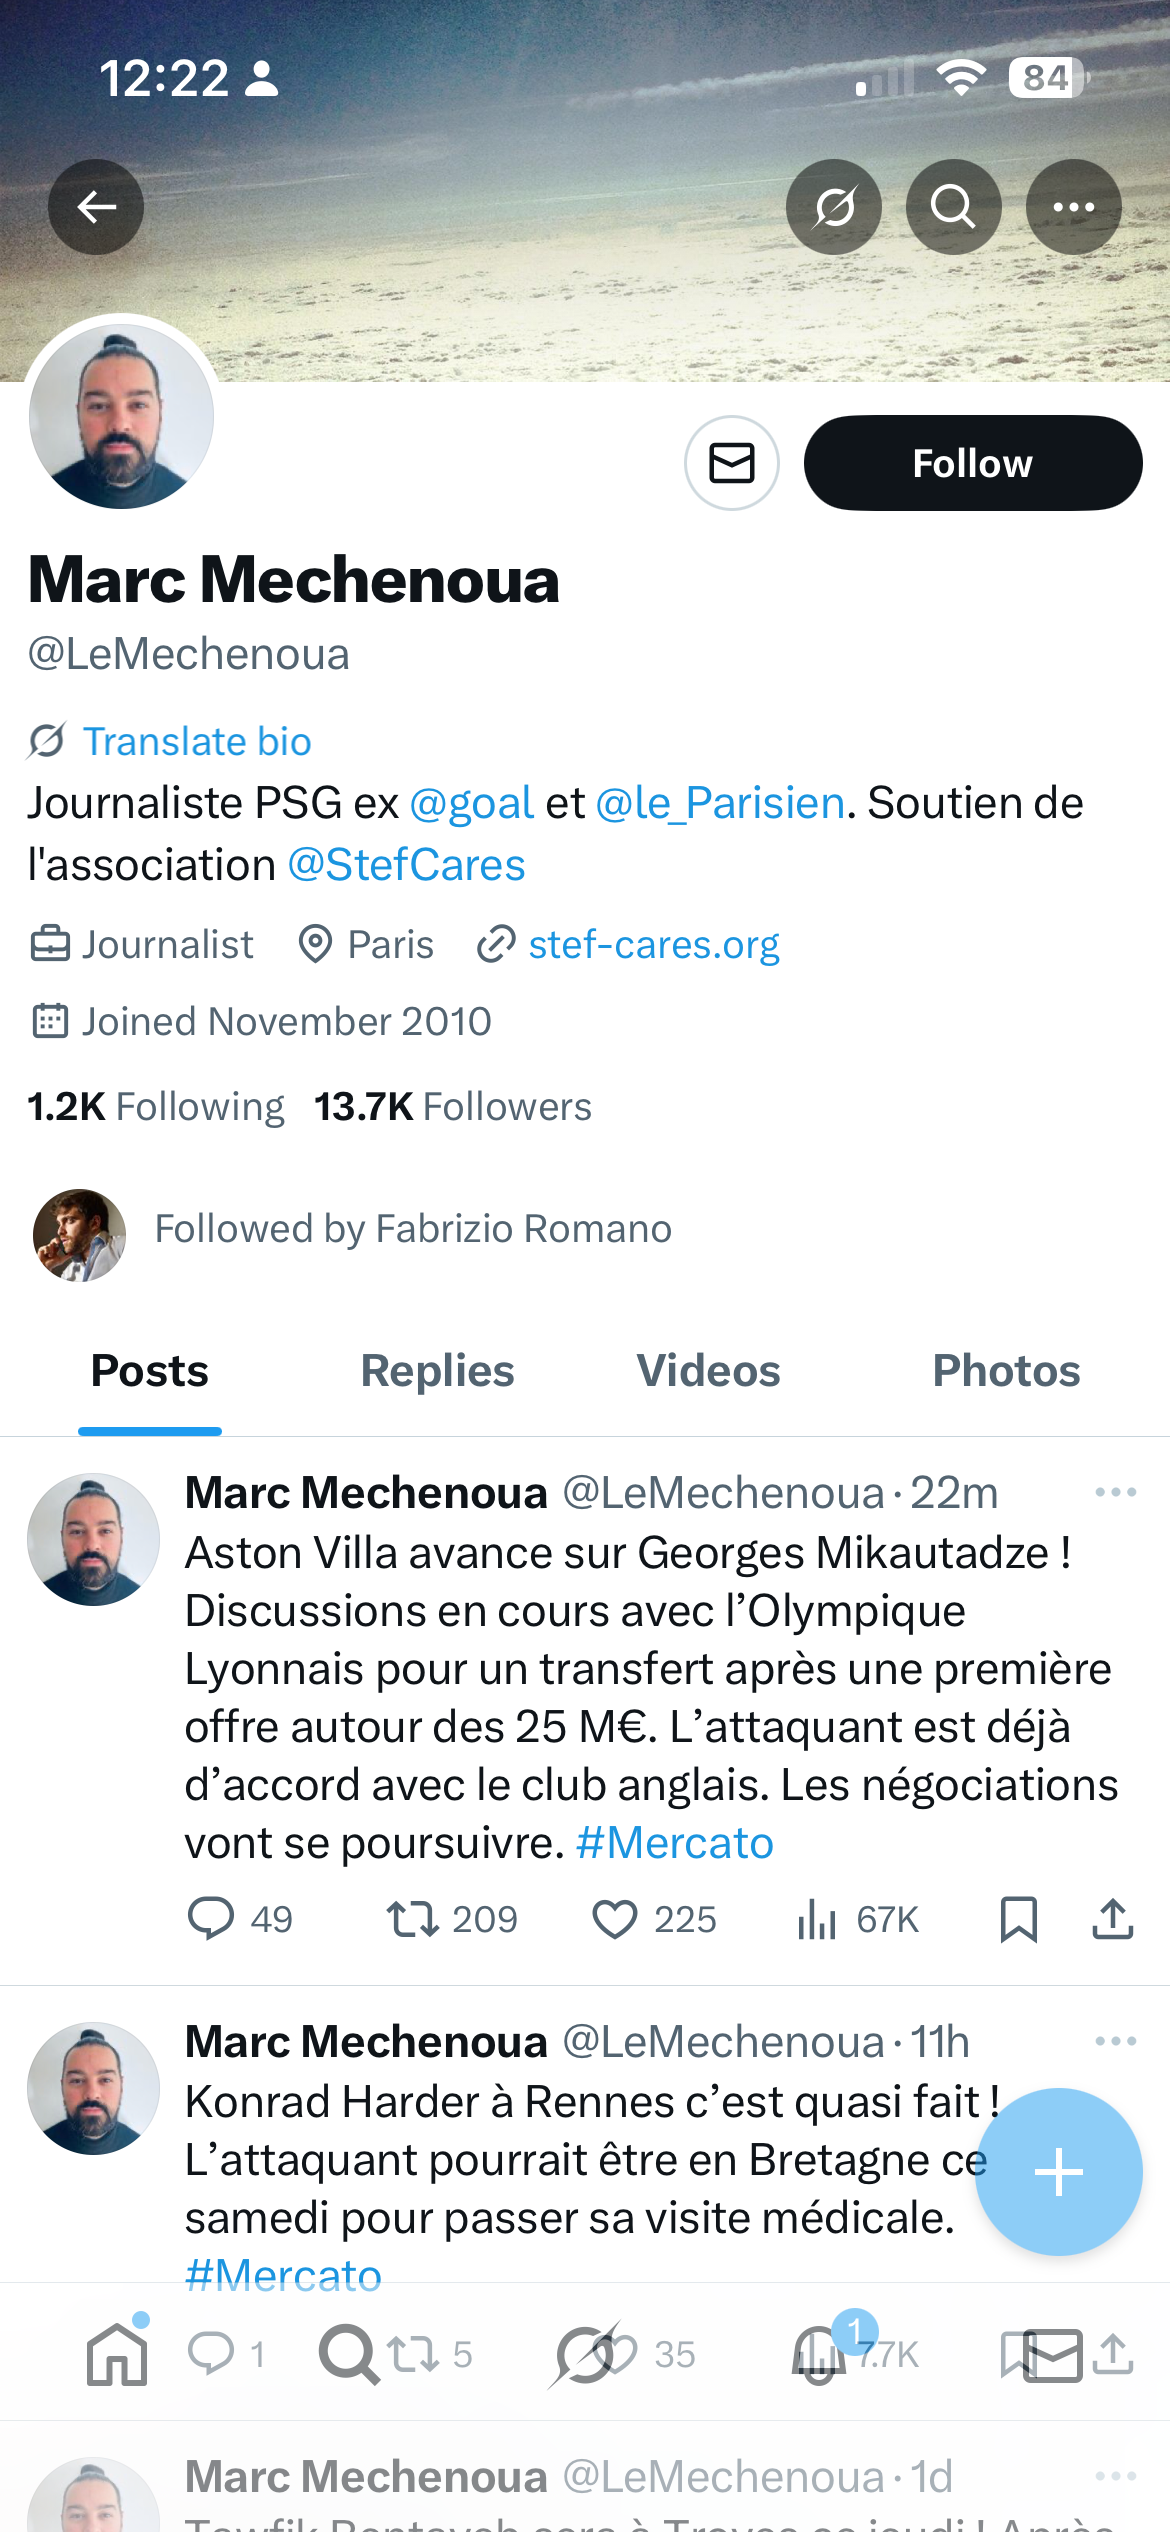Open the three-dot profile options menu
This screenshot has width=1170, height=2532.
click(x=1074, y=207)
